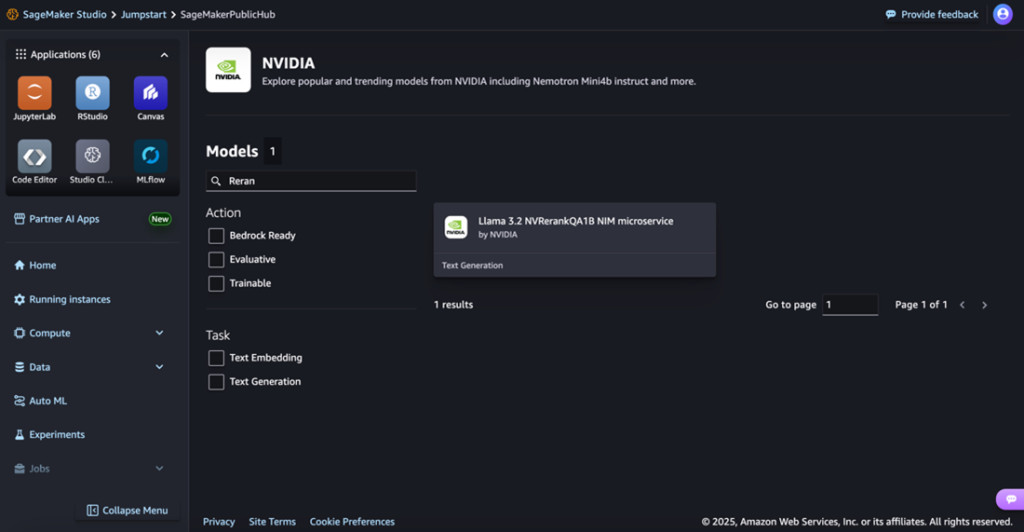Viewport: 1024px width, 532px height.
Task: Click the user profile avatar icon
Action: (1002, 14)
